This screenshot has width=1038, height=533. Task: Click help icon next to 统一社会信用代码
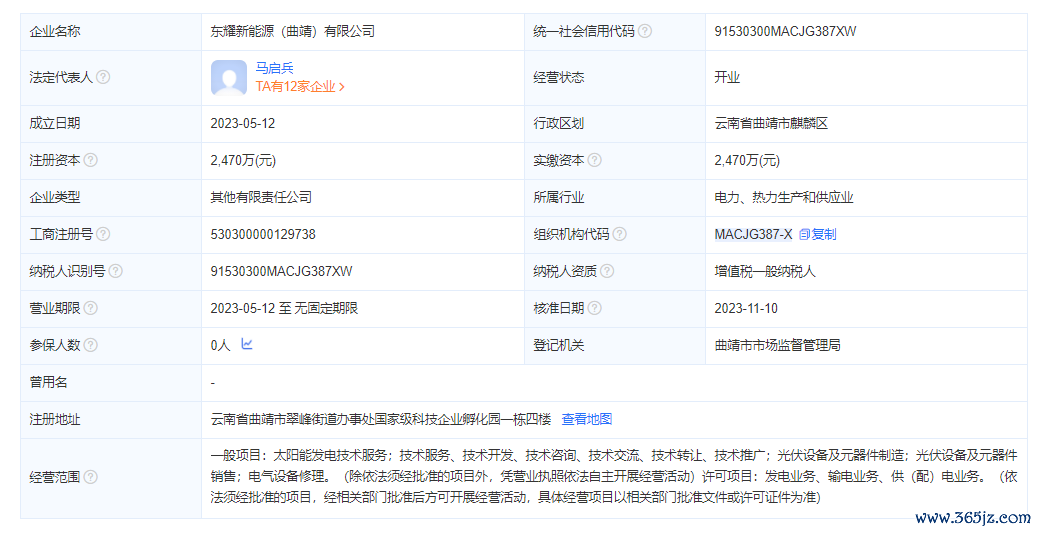[x=644, y=31]
